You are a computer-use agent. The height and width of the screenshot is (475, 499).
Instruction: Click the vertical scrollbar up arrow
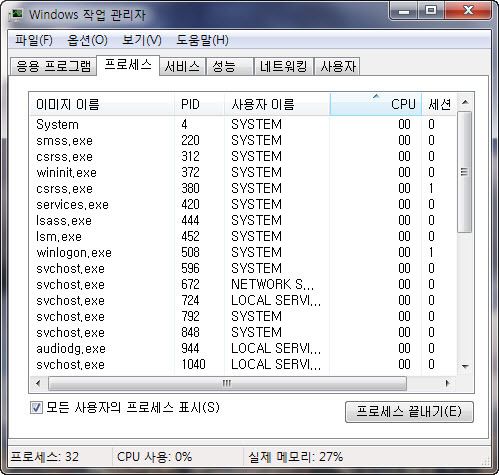(x=465, y=102)
